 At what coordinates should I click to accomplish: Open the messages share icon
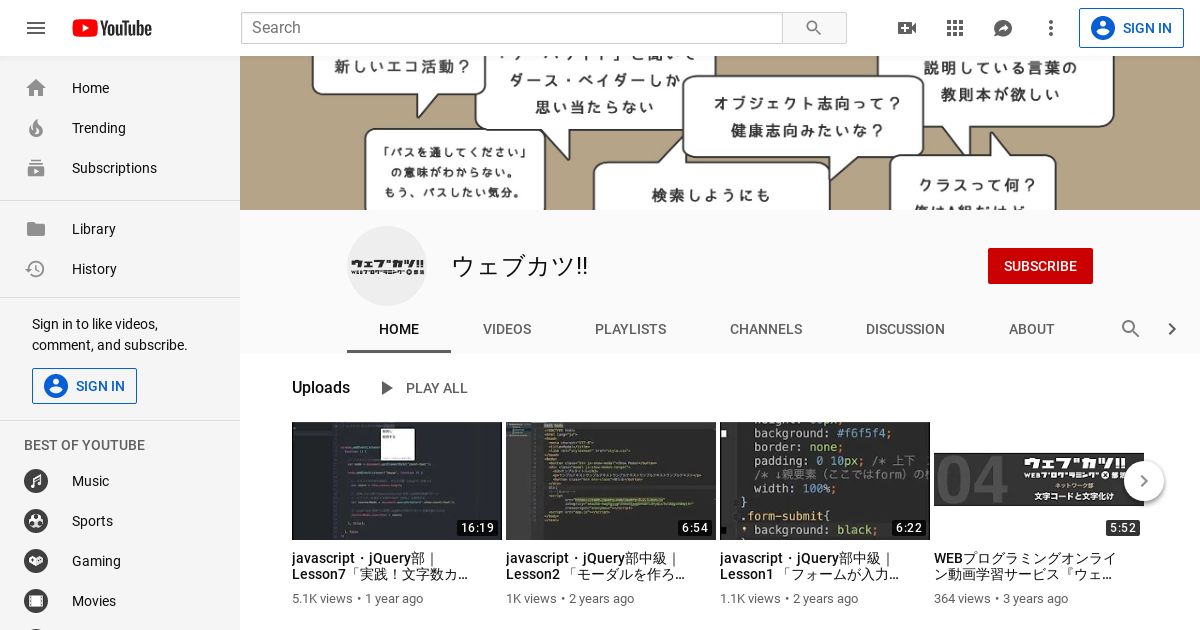click(1003, 28)
